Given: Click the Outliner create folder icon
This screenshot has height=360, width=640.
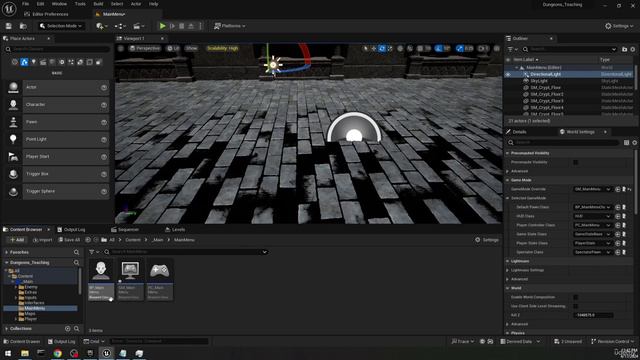Looking at the screenshot, I should click(624, 49).
